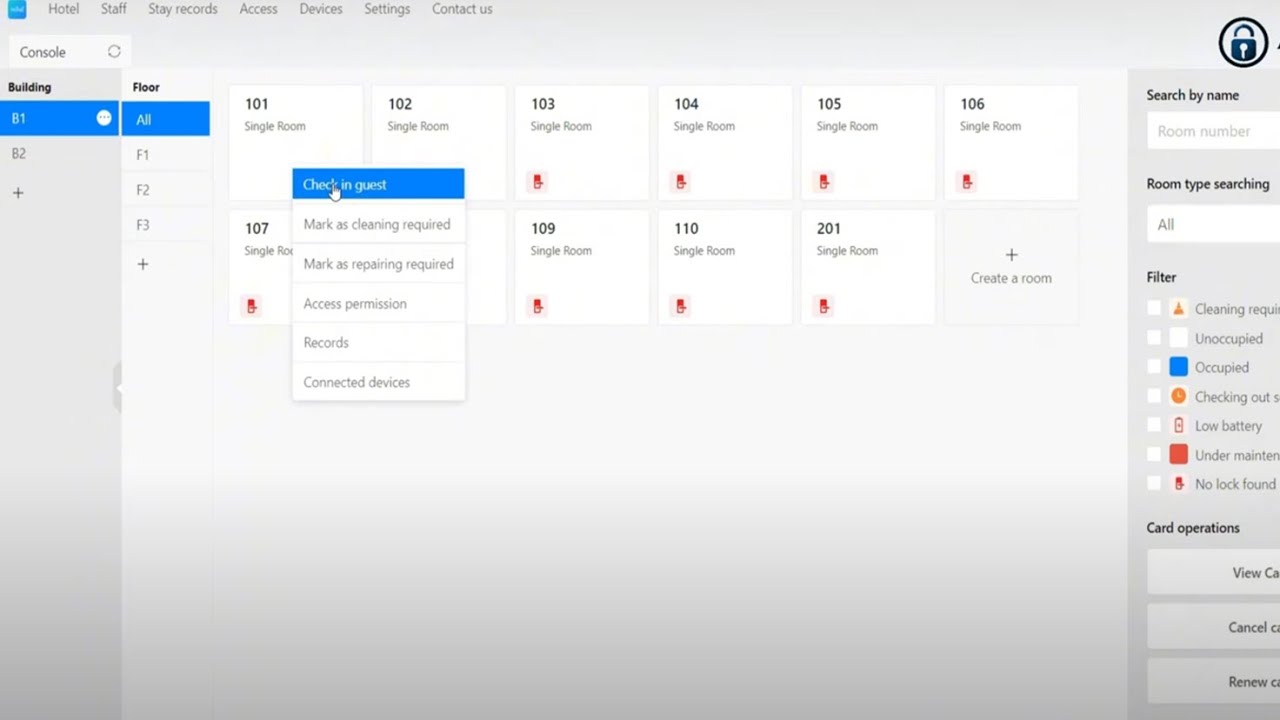
Task: Click the no-lock icon on room 104
Action: (x=681, y=182)
